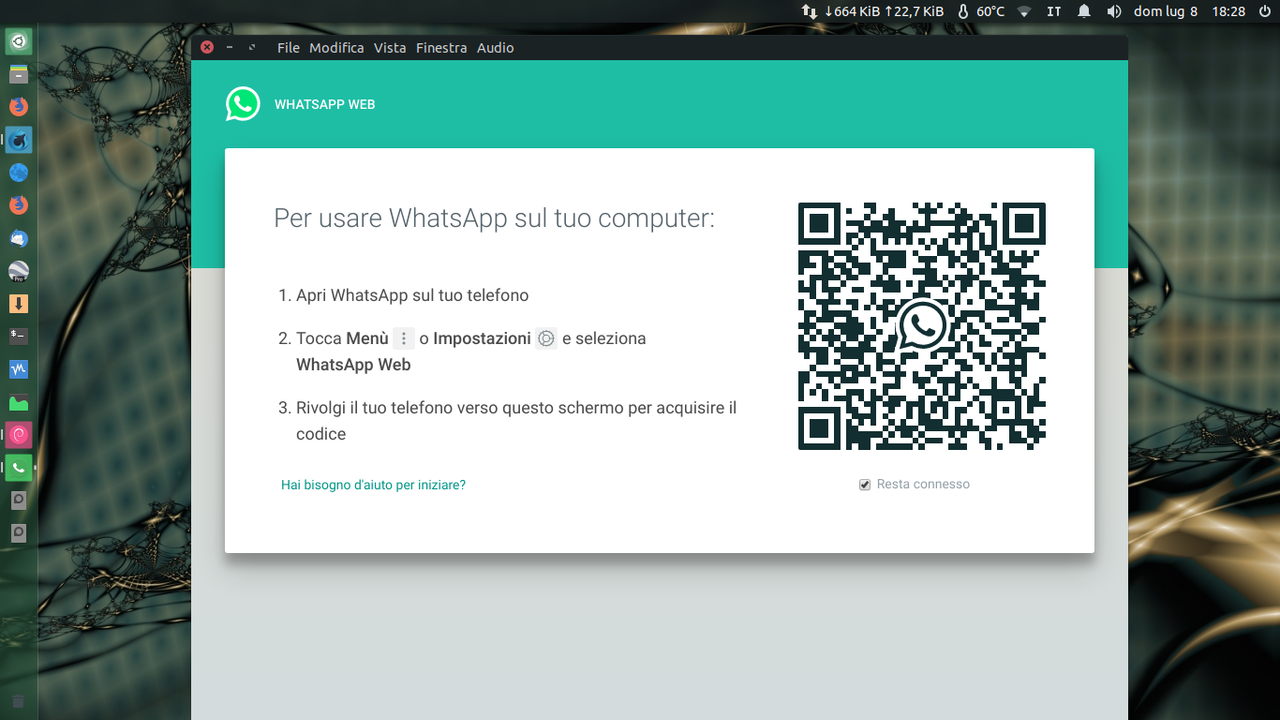1280x720 pixels.
Task: Open the Vista menu
Action: coord(390,48)
